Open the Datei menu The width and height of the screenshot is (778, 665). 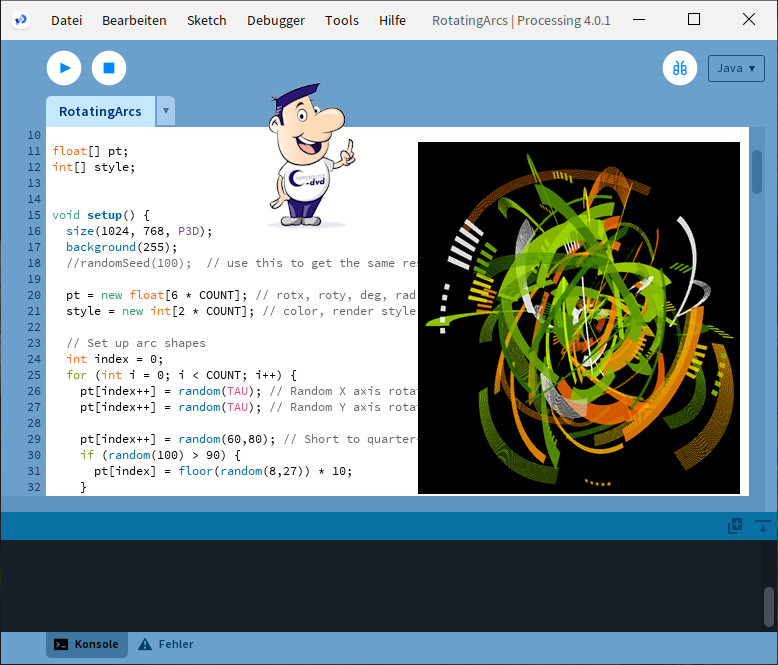point(67,20)
